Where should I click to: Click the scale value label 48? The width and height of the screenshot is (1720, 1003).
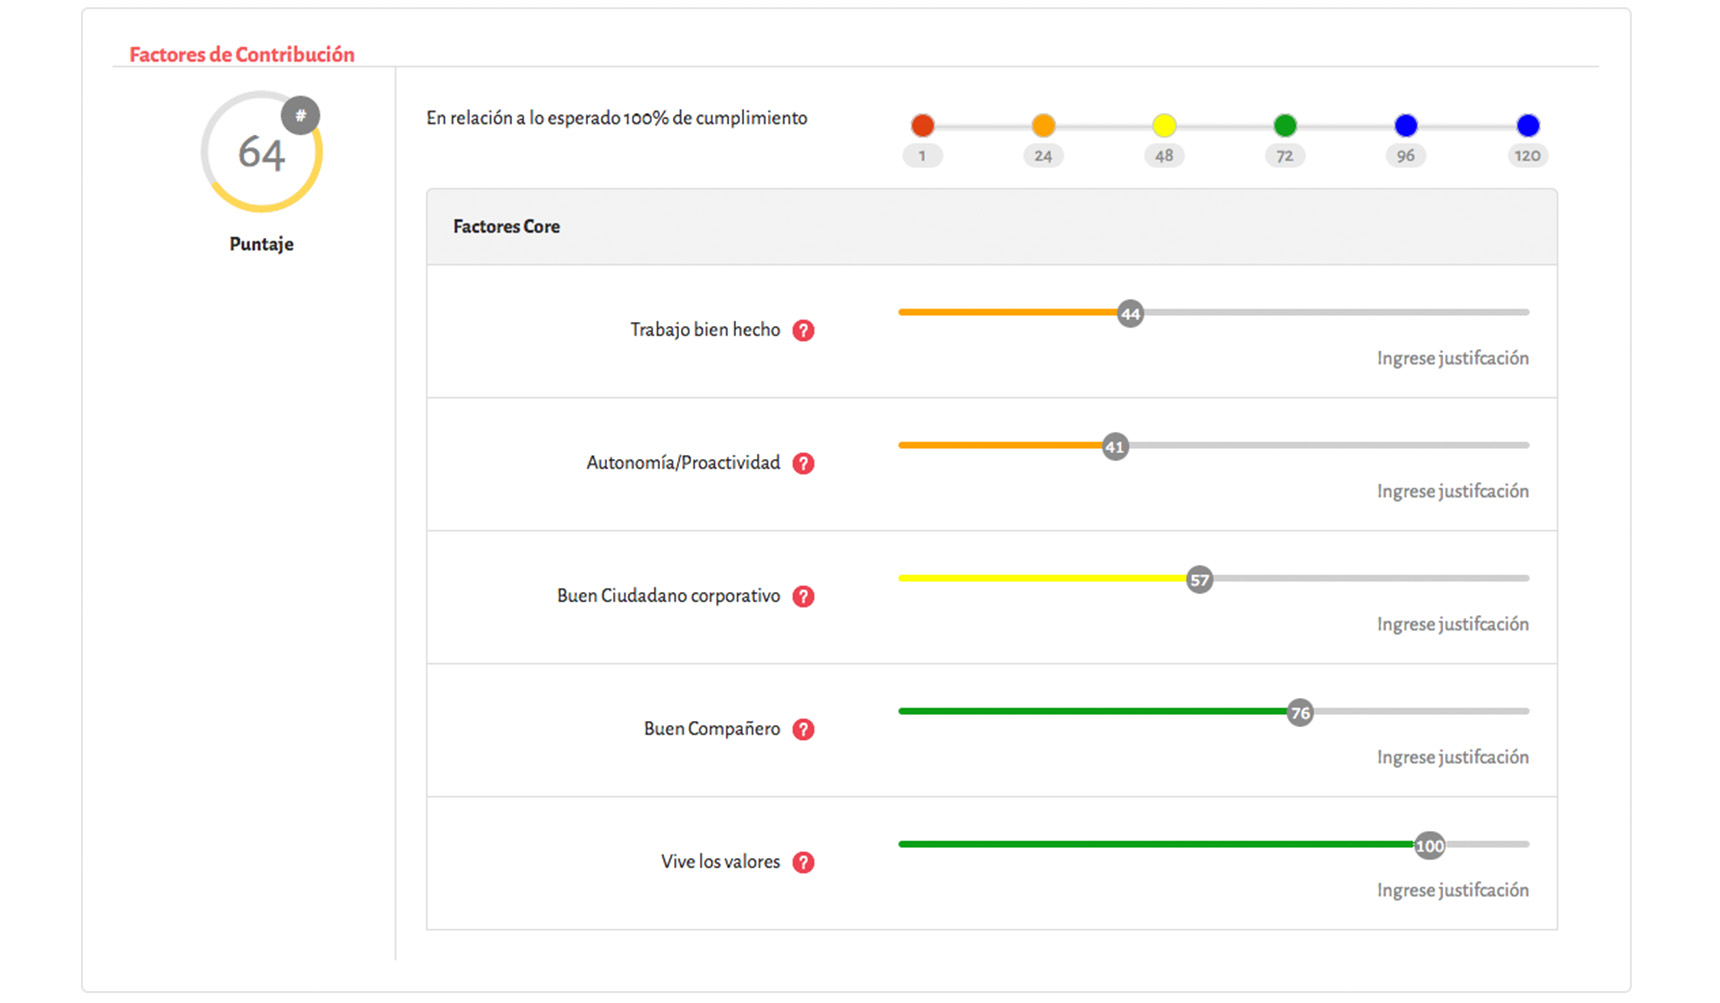click(x=1164, y=156)
